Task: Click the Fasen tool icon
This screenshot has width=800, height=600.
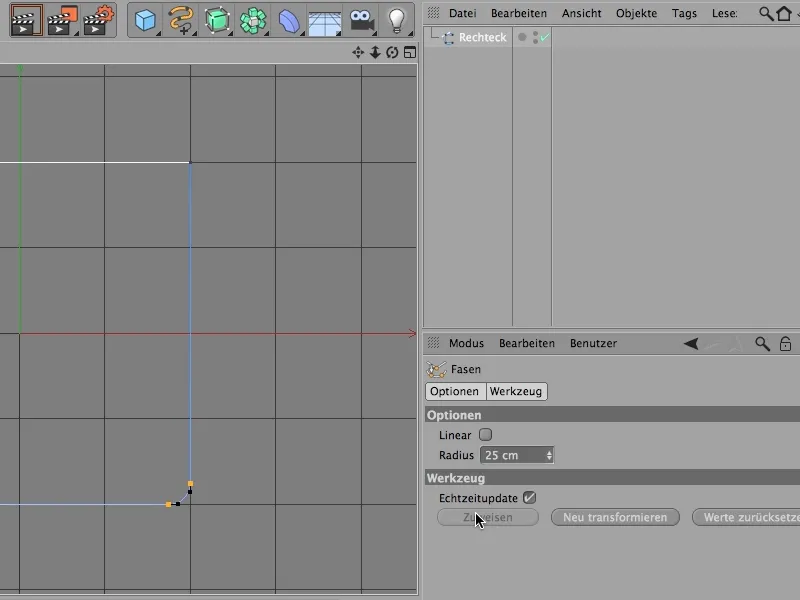Action: tap(436, 369)
